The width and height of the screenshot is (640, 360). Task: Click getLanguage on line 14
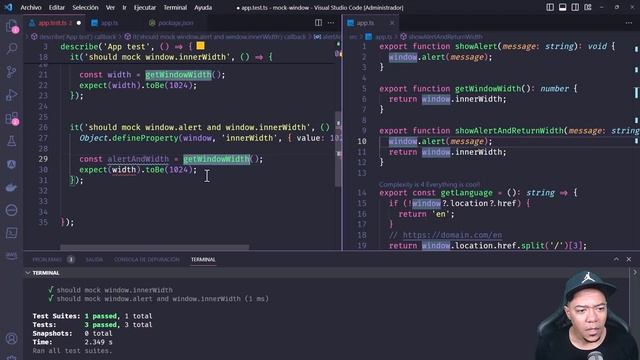(467, 193)
